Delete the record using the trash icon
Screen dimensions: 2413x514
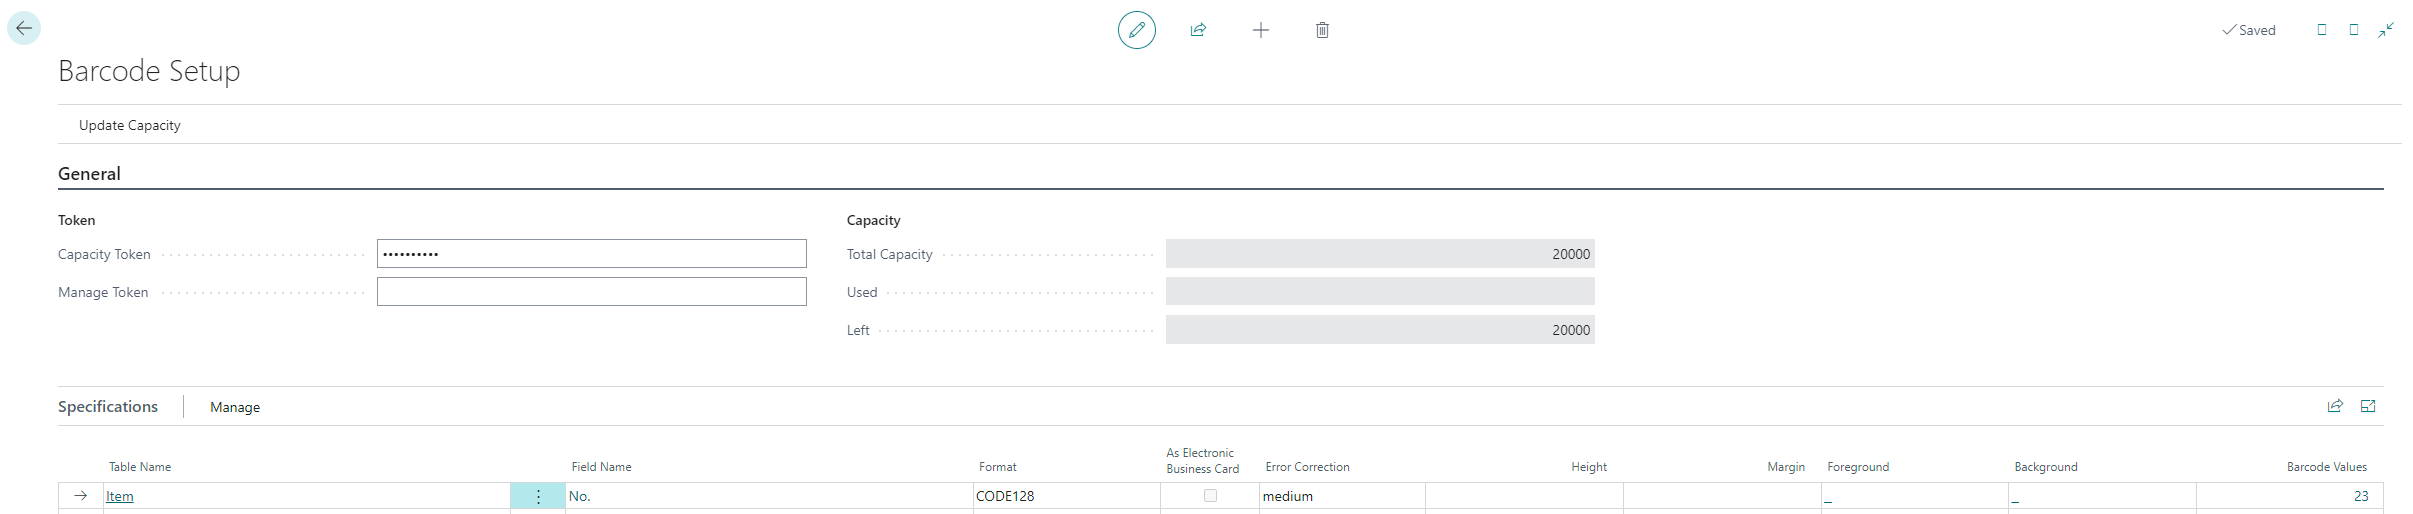(1322, 30)
